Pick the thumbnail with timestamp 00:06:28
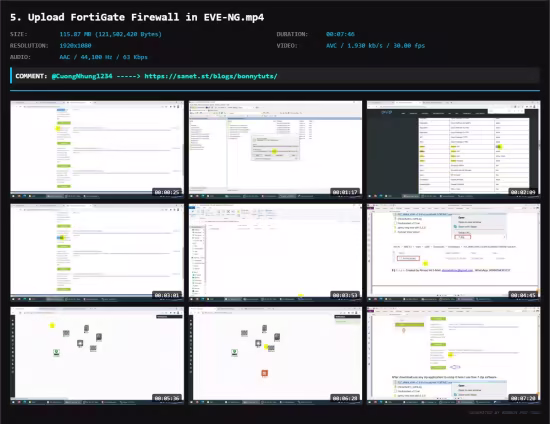The height and width of the screenshot is (424, 550). [275, 356]
